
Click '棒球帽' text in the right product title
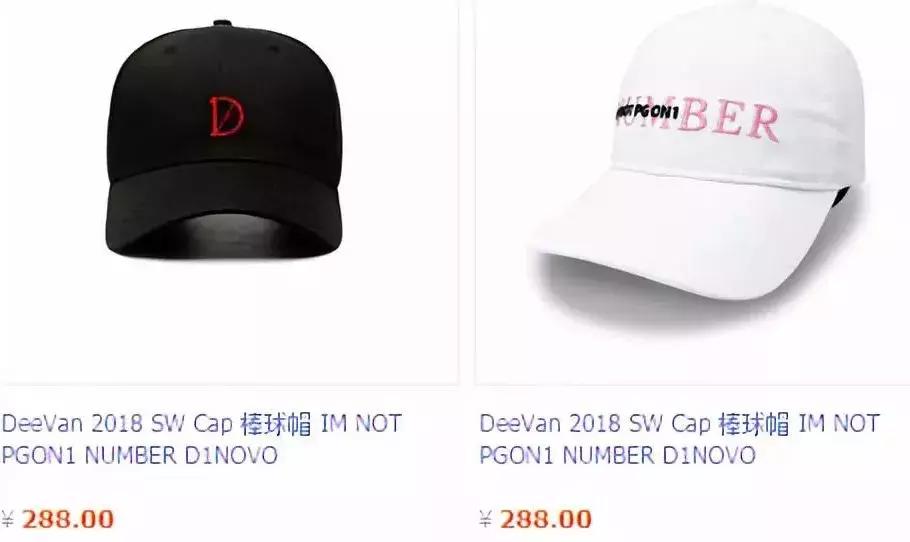754,424
